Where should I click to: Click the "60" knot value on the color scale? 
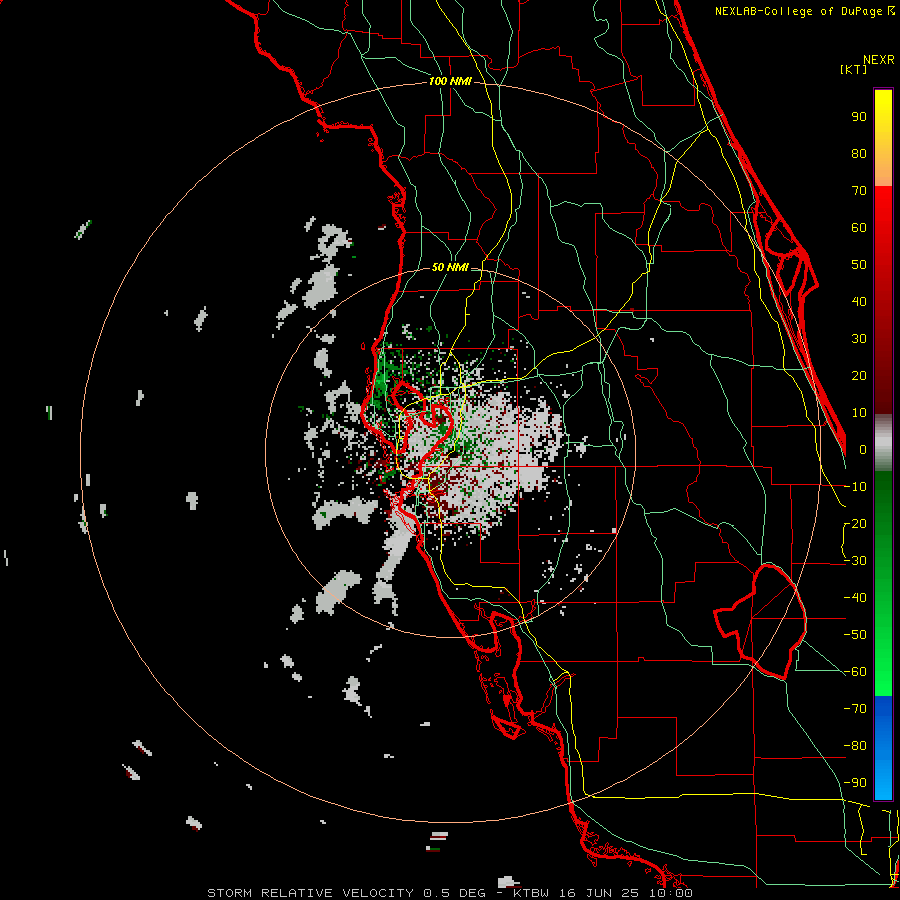(859, 228)
